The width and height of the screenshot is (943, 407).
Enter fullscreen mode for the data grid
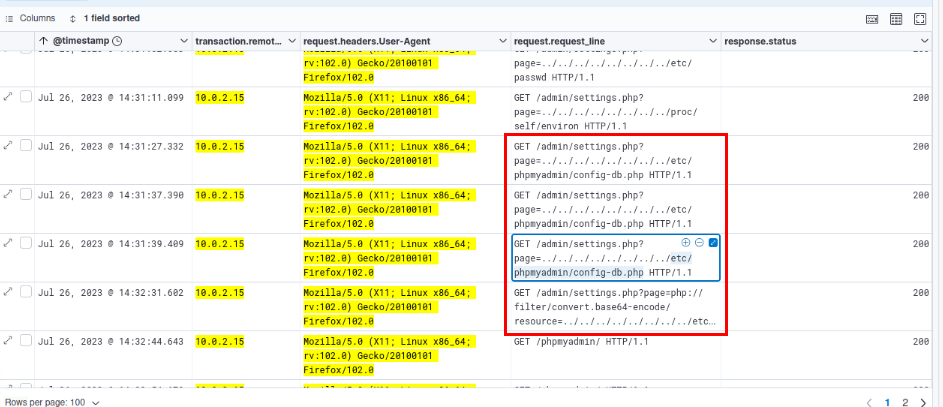[x=920, y=19]
